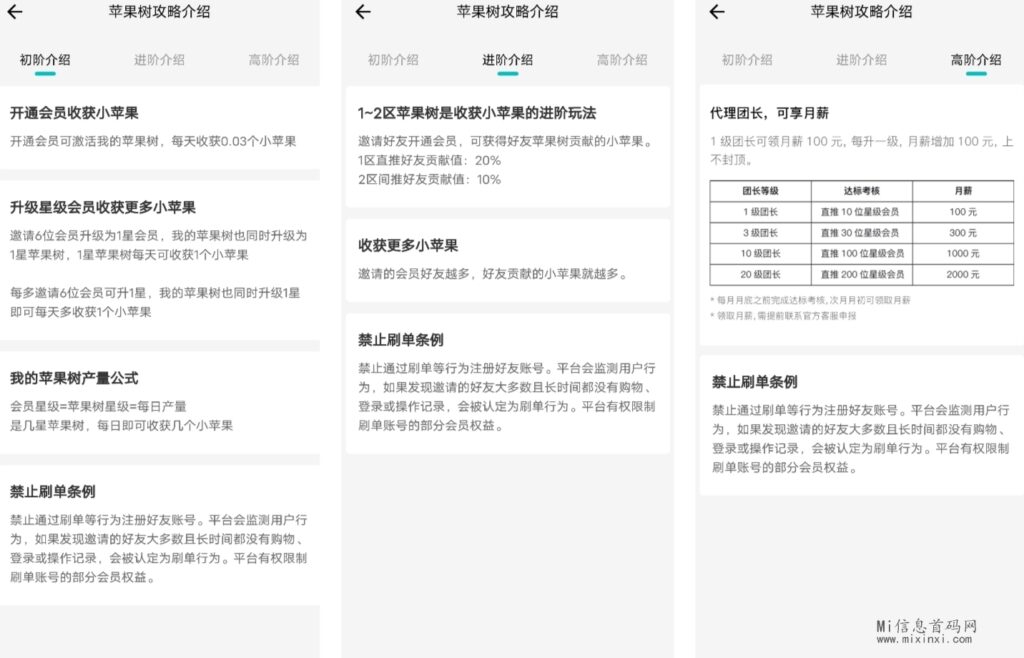Open 高阶介绍 tab on left screen

pos(274,60)
